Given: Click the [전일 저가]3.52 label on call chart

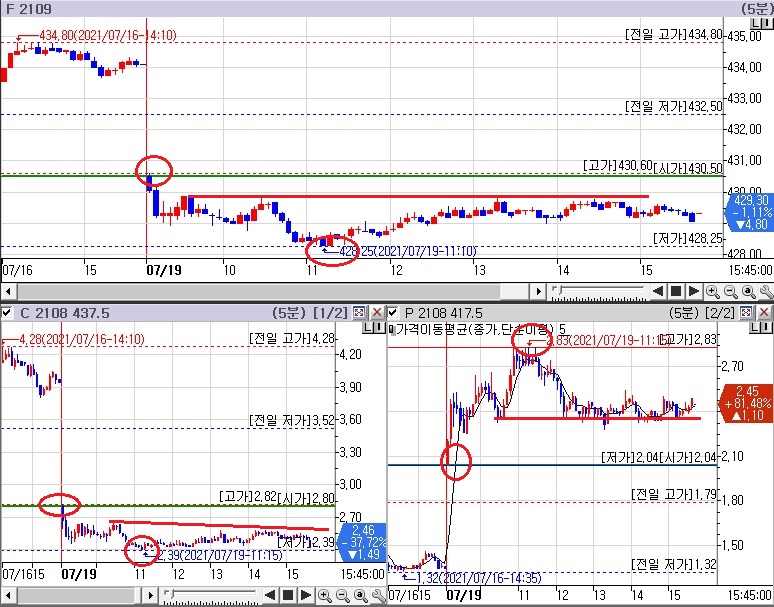Looking at the screenshot, I should point(292,420).
